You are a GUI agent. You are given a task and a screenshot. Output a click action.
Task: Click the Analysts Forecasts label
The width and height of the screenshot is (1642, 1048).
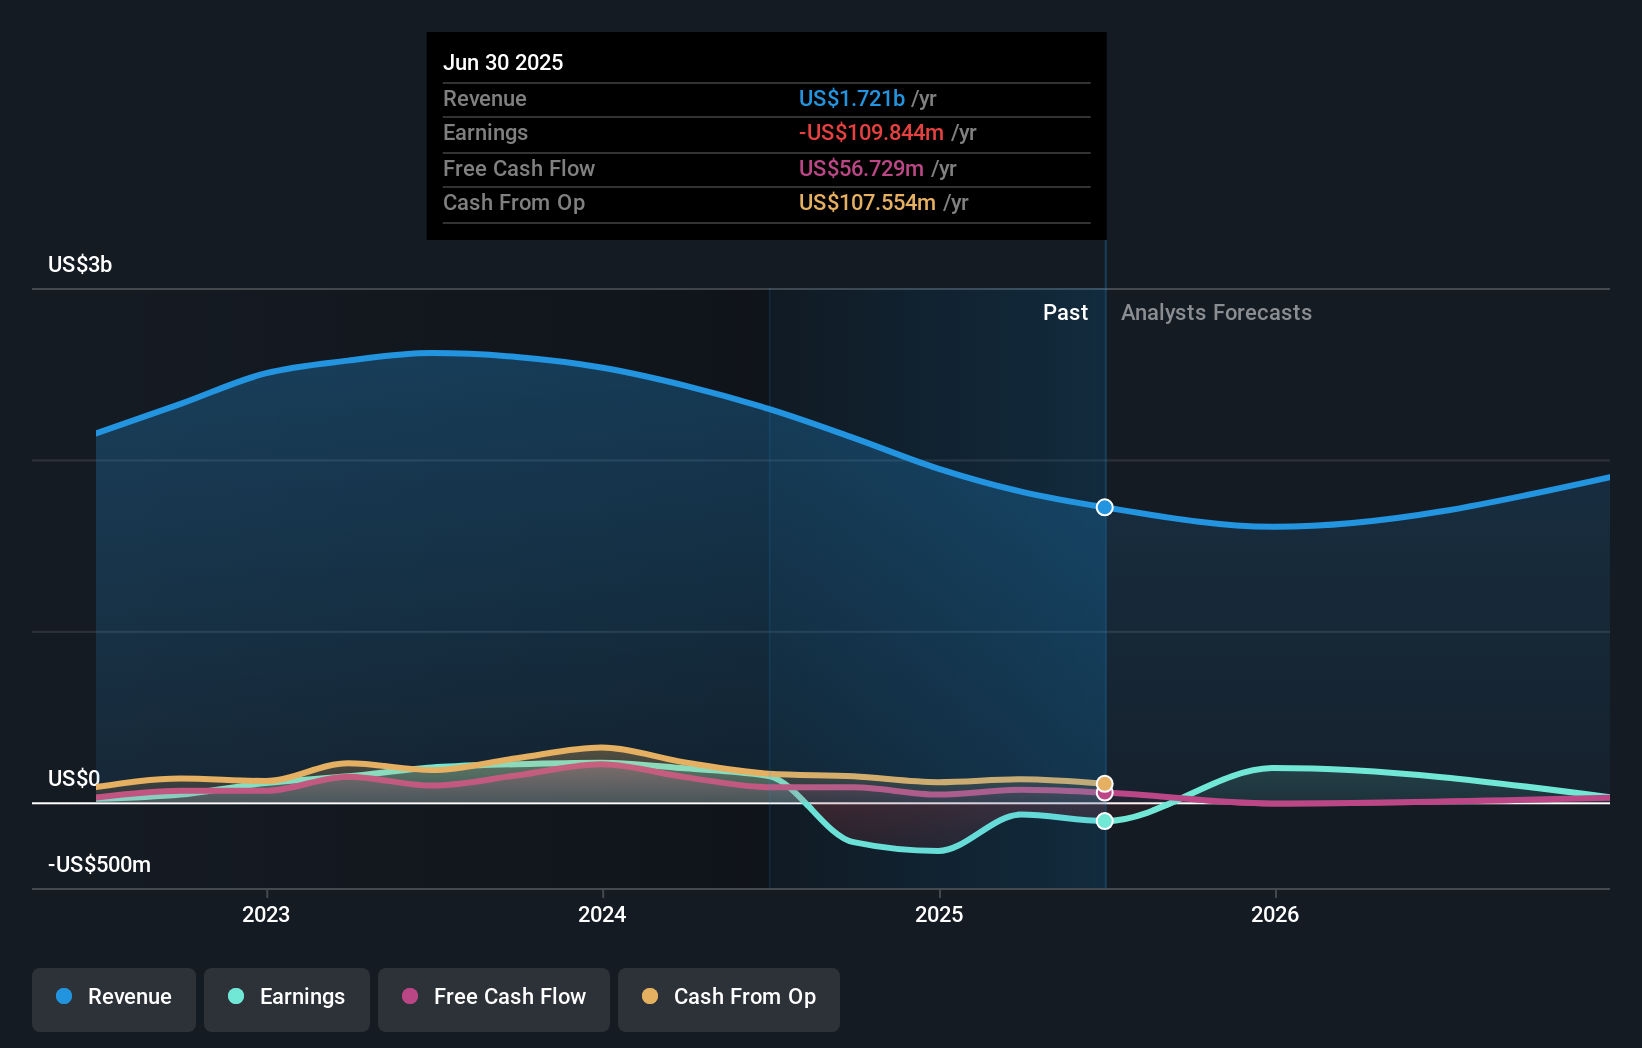coord(1216,313)
